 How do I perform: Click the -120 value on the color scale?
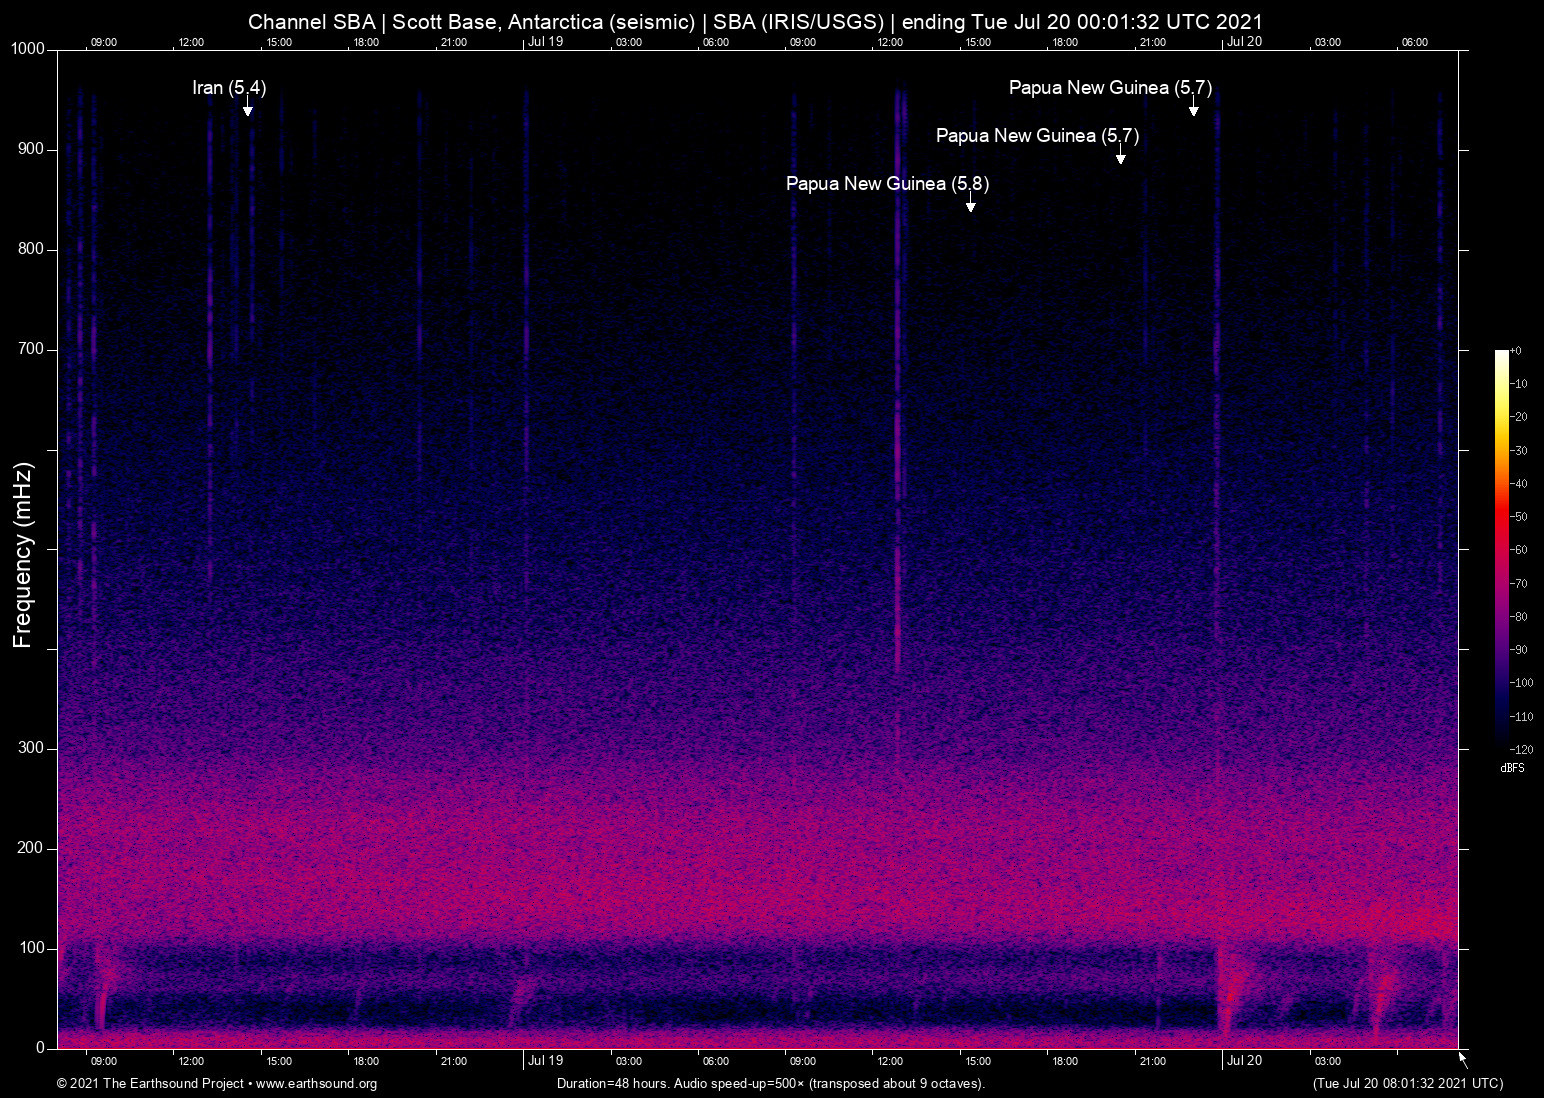click(1521, 749)
